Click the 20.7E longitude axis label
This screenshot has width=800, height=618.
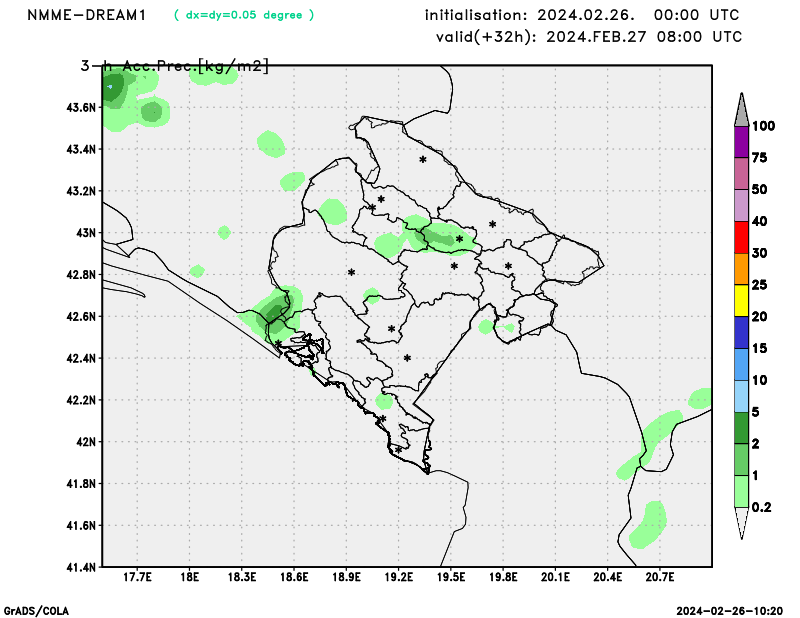660,577
